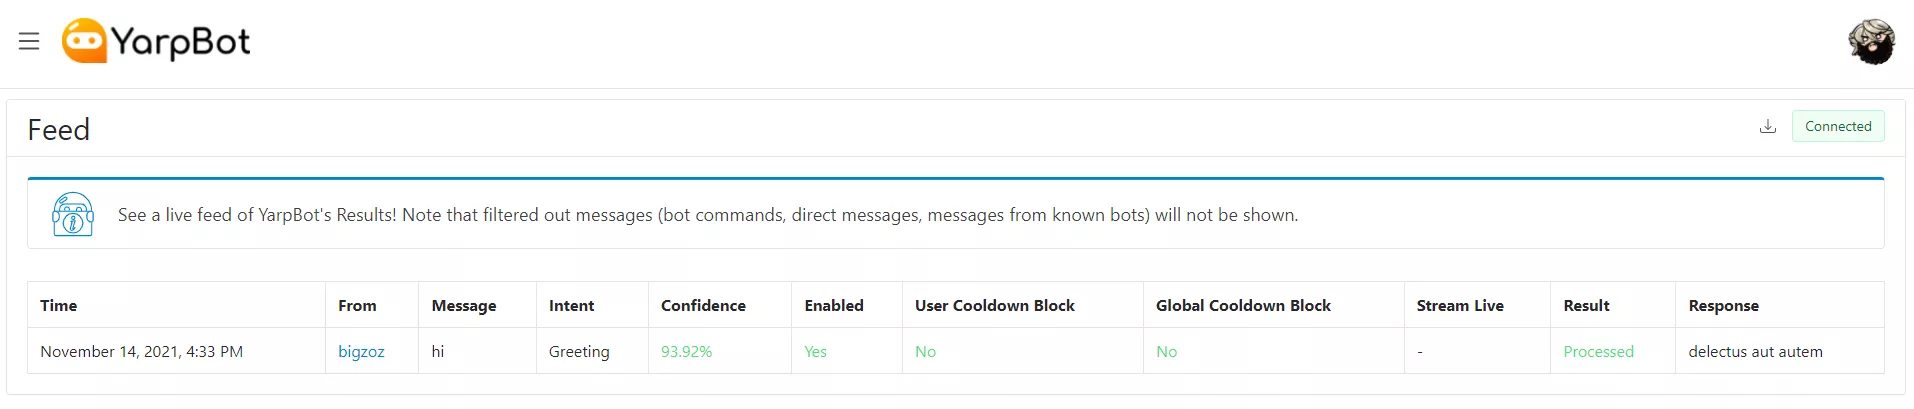Screen dimensions: 1914x409
Task: Click the 93.92% confidence value
Action: click(686, 352)
